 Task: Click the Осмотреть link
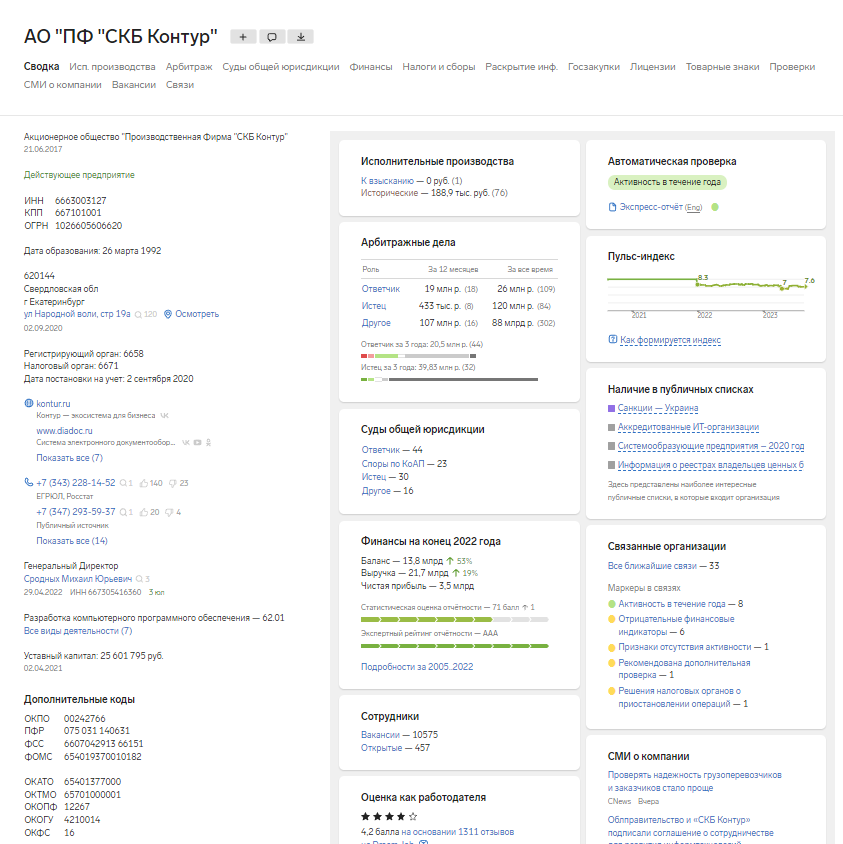tap(197, 314)
